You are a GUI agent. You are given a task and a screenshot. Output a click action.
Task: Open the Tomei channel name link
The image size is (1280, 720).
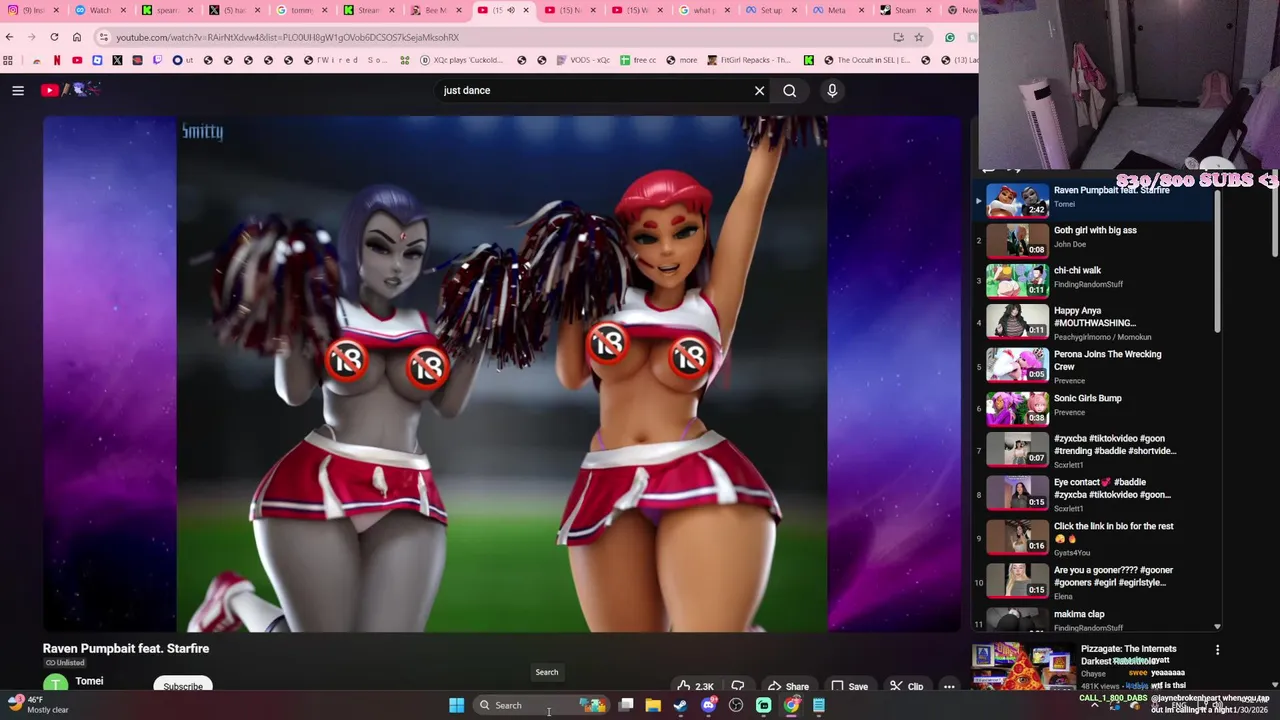[89, 681]
